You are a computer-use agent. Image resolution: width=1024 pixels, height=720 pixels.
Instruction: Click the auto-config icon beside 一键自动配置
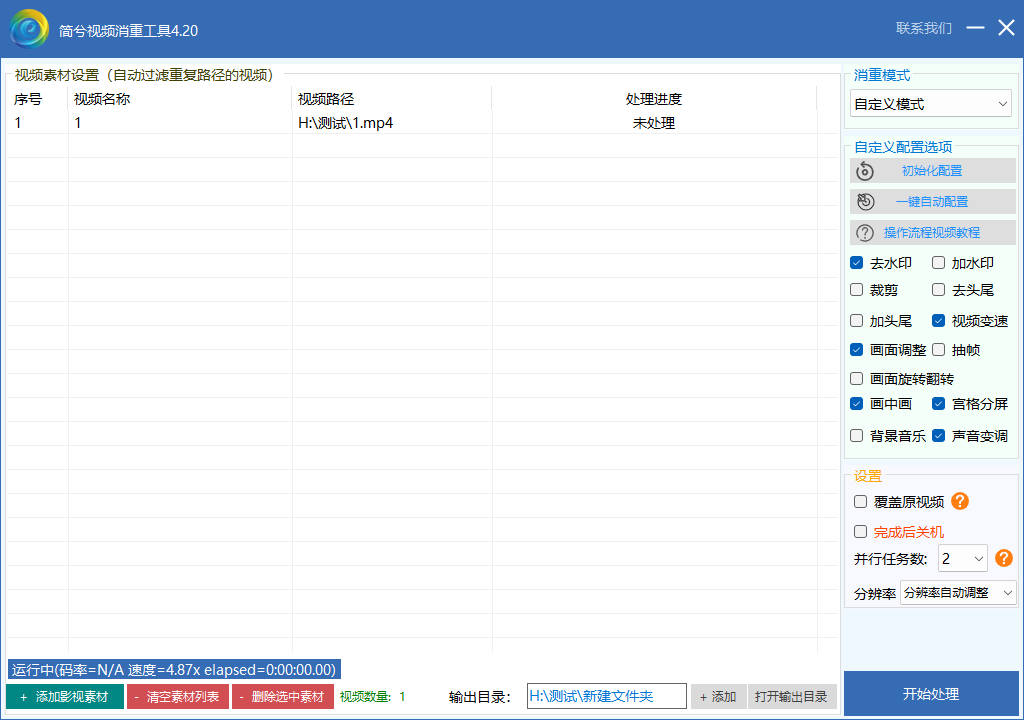coord(865,202)
